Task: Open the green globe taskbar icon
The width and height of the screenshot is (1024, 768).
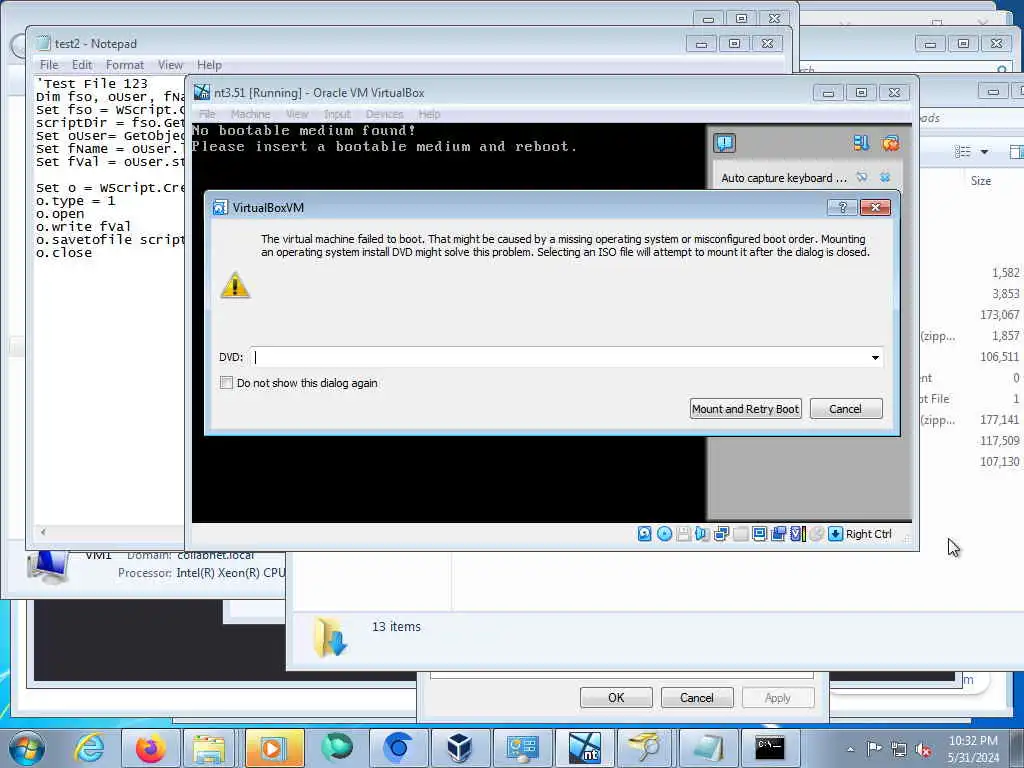Action: point(336,746)
